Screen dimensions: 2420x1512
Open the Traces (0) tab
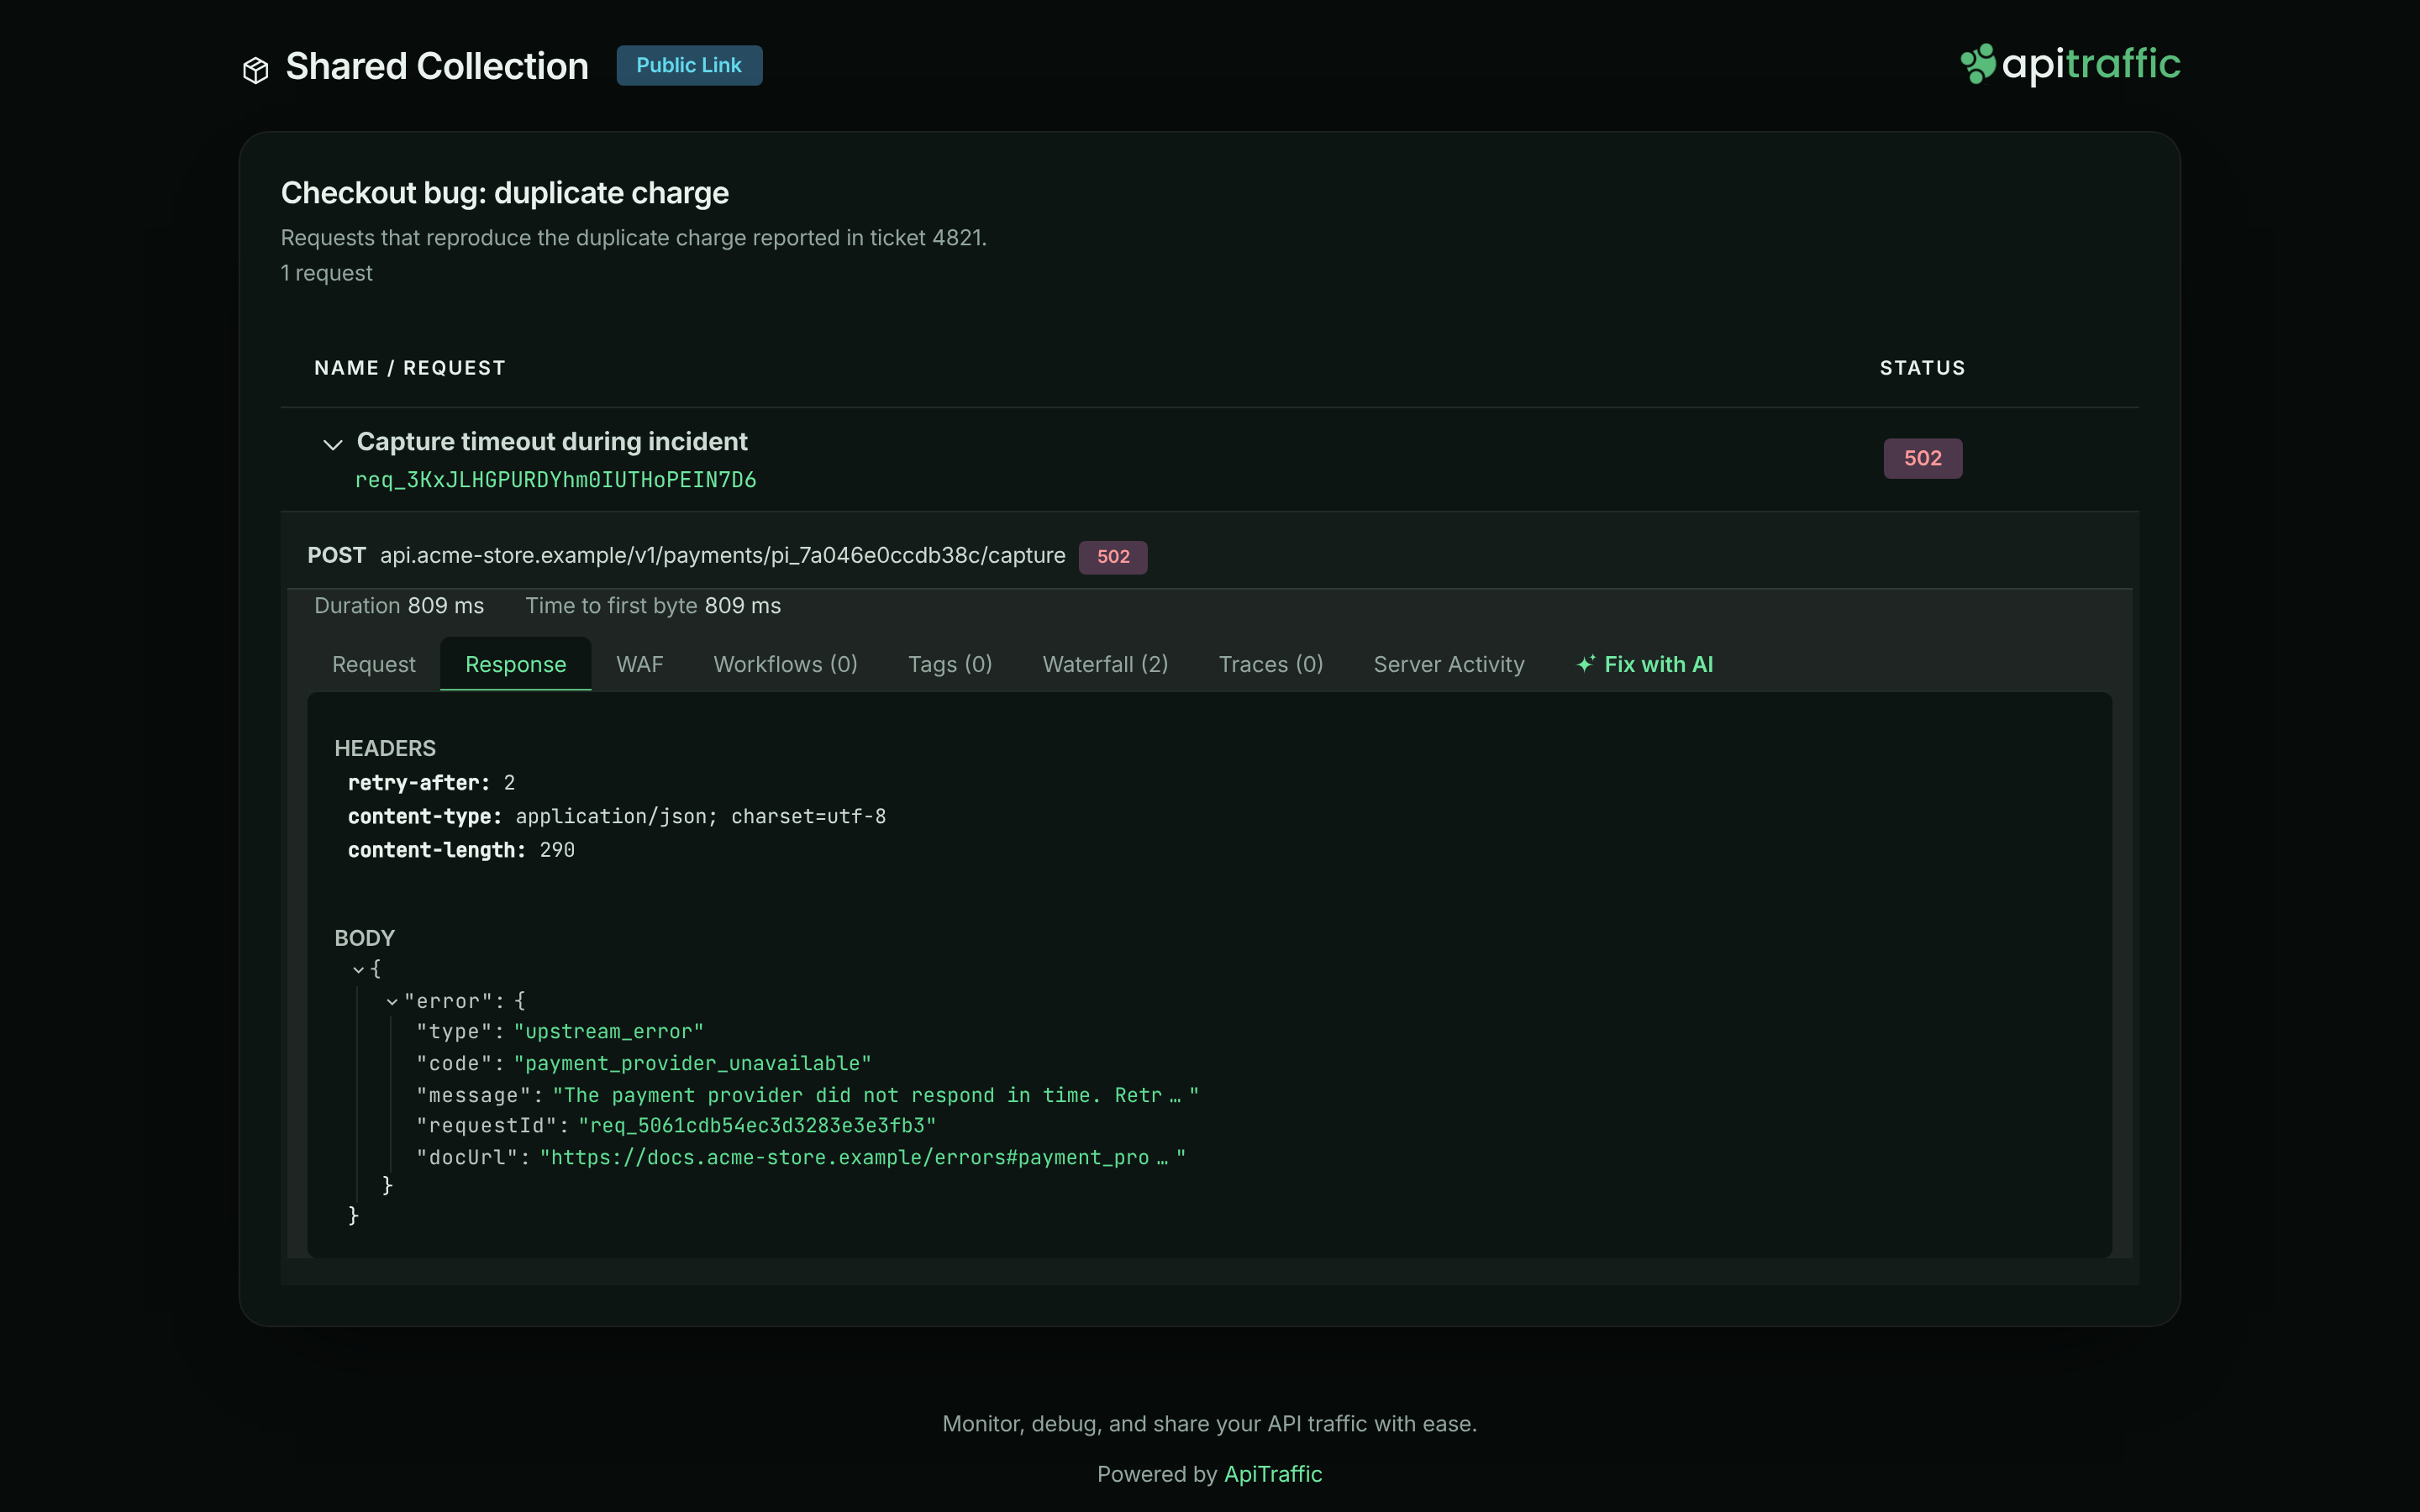coord(1270,664)
